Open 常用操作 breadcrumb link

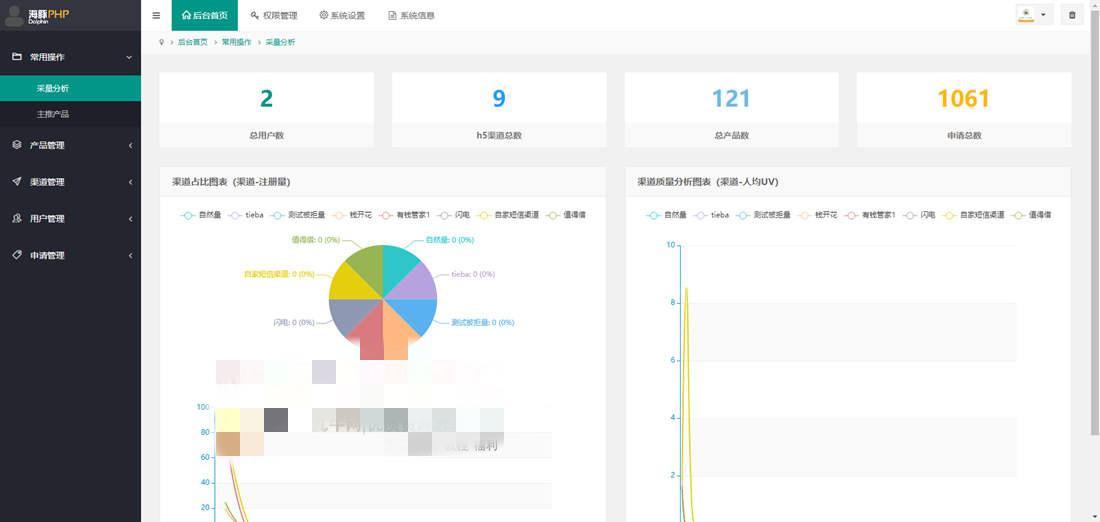[236, 42]
